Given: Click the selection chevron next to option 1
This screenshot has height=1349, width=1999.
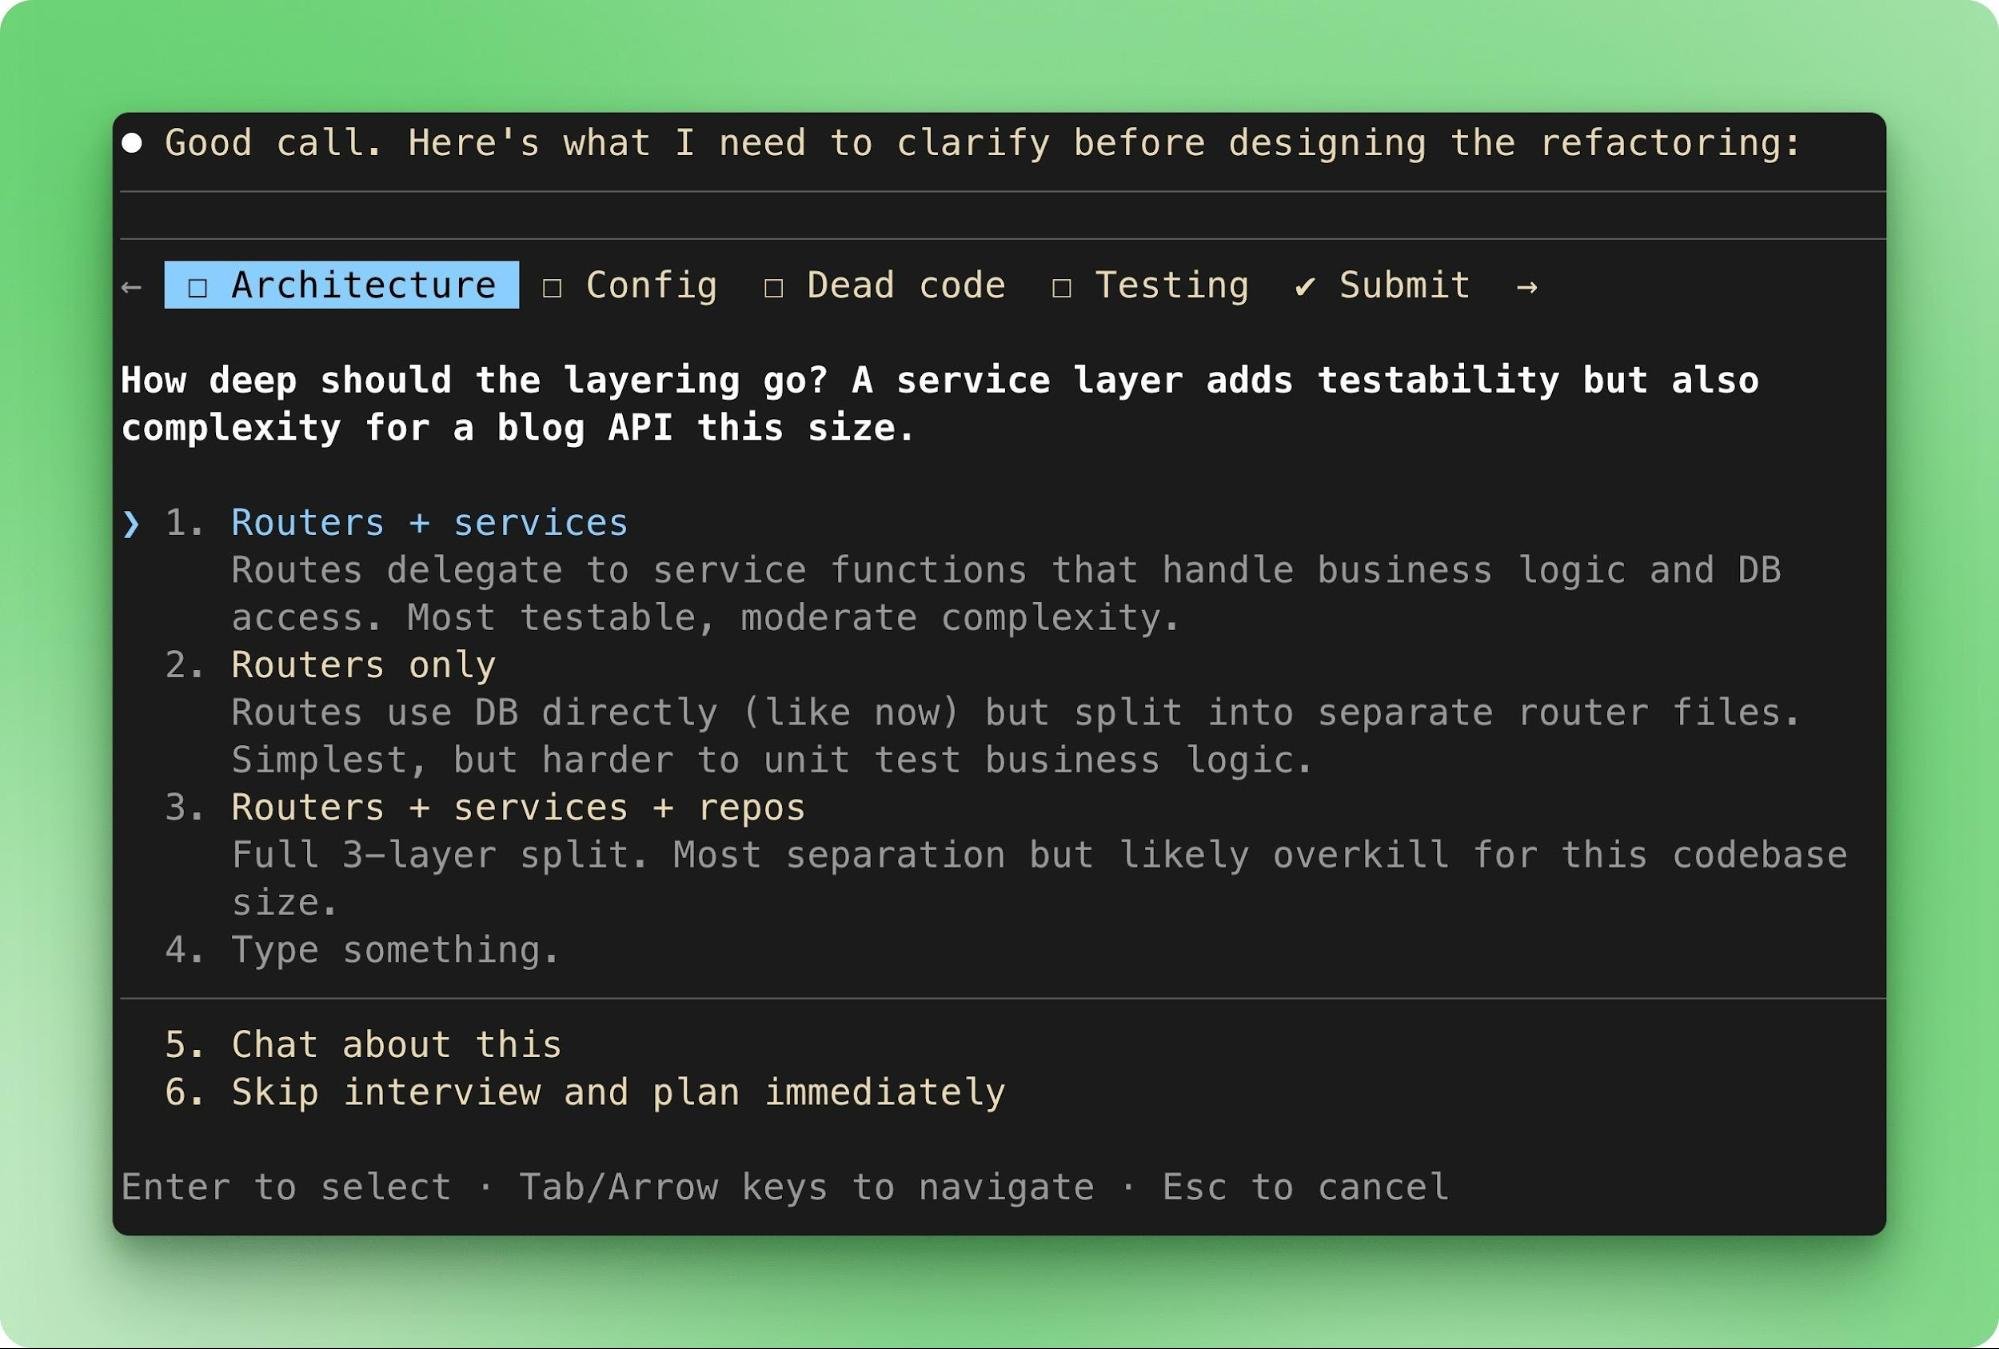Looking at the screenshot, I should [131, 523].
